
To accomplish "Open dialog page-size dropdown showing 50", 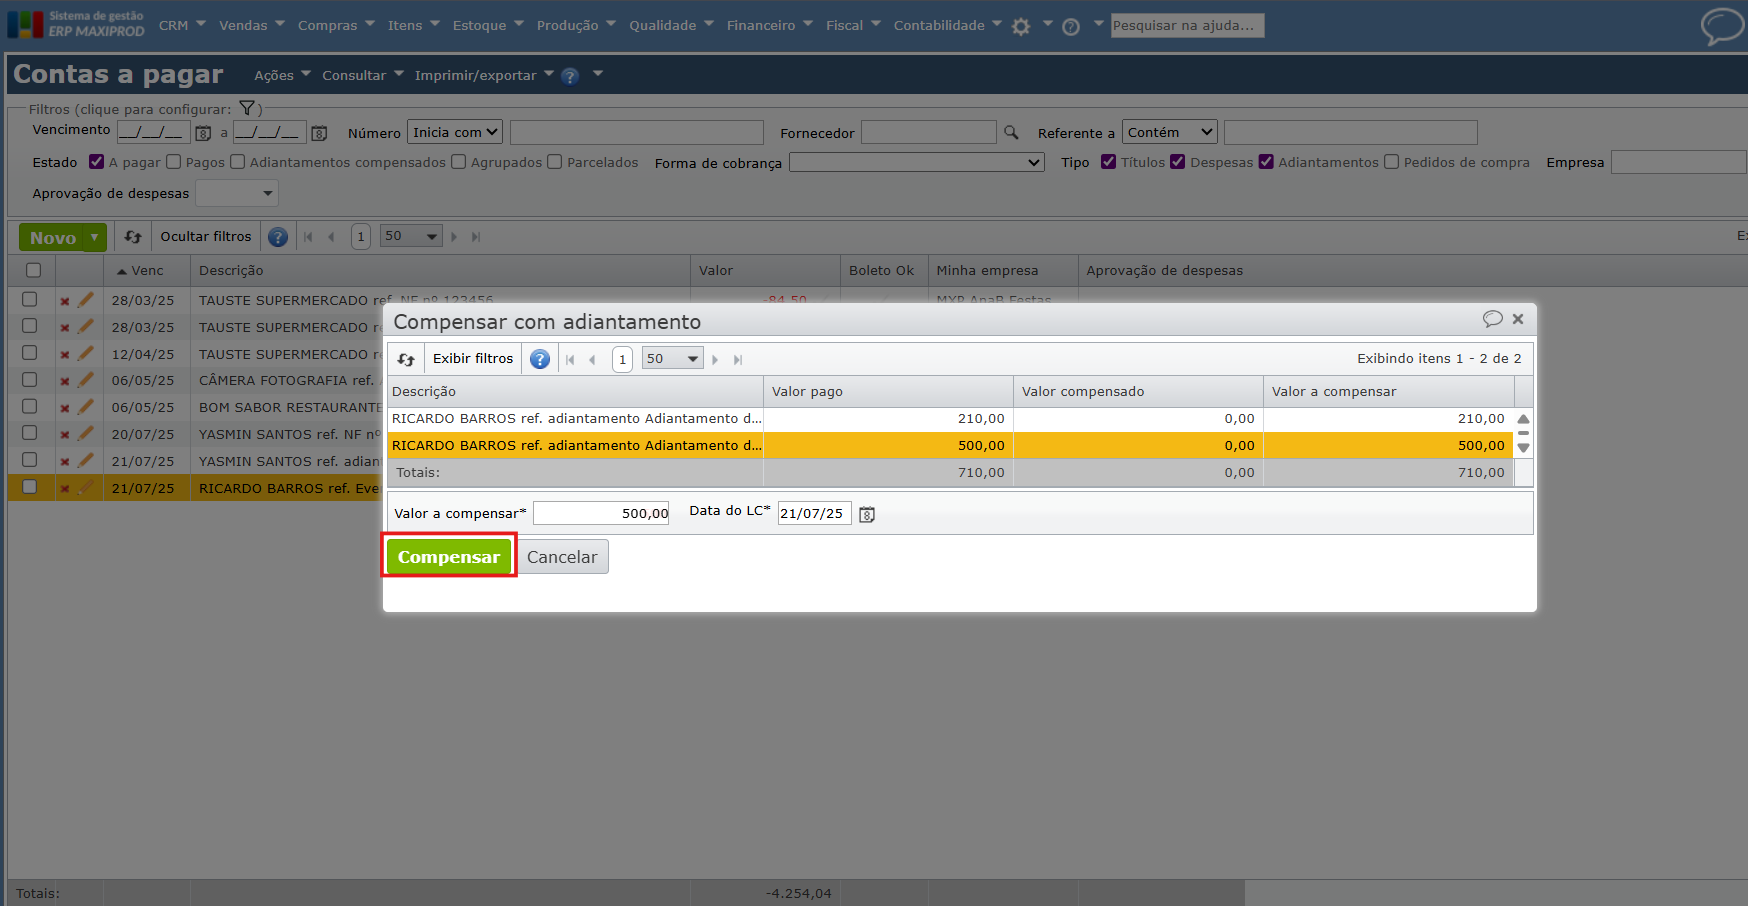I will click(x=672, y=359).
